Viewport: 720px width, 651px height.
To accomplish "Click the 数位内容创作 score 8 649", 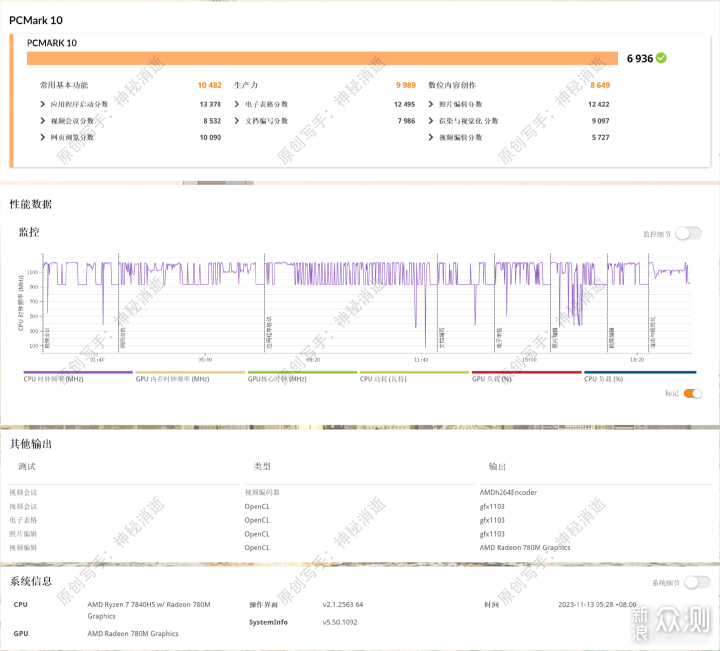I will pyautogui.click(x=600, y=85).
